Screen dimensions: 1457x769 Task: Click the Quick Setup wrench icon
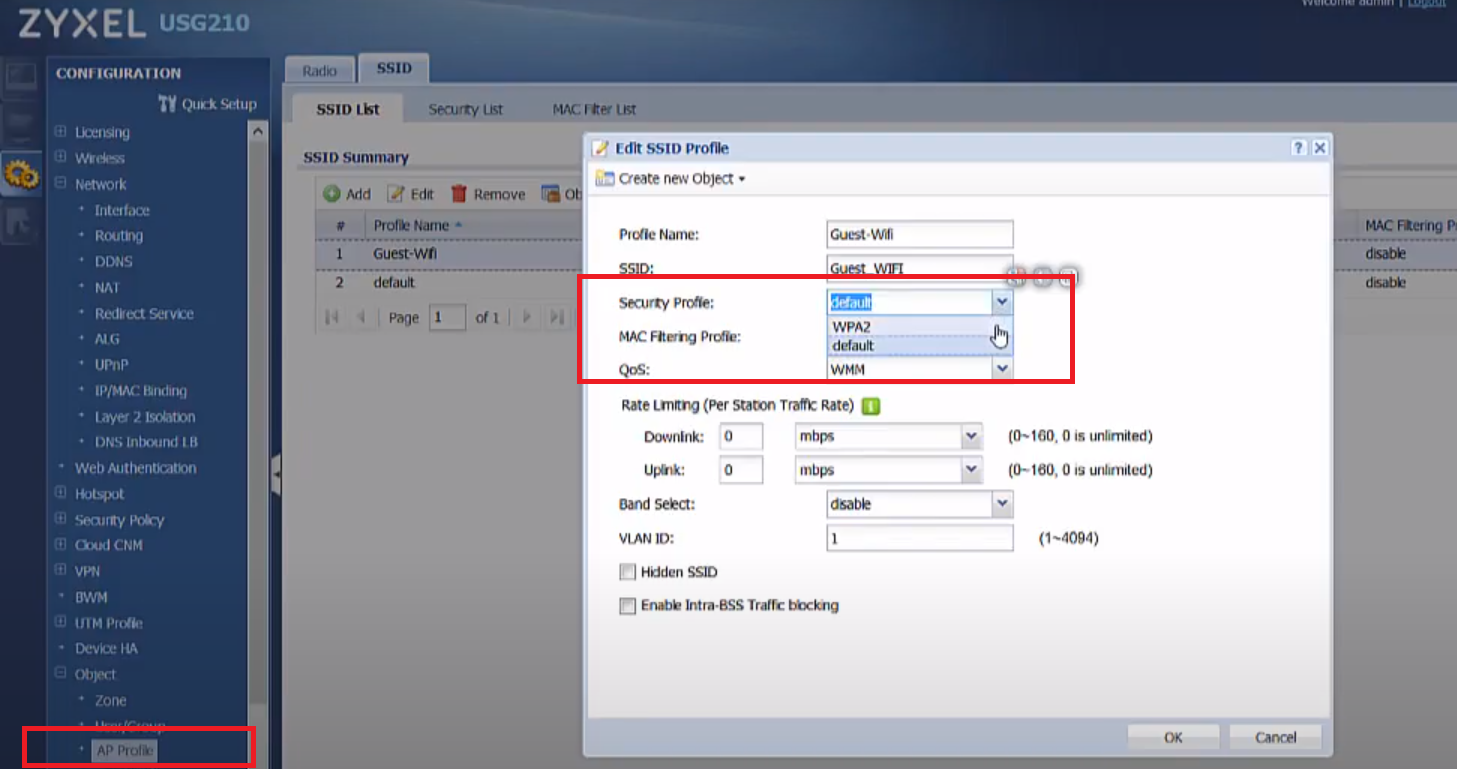167,104
